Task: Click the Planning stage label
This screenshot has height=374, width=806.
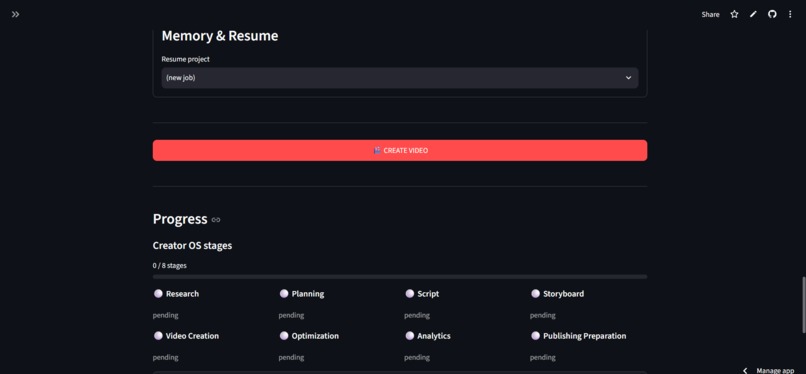Action: [x=308, y=294]
